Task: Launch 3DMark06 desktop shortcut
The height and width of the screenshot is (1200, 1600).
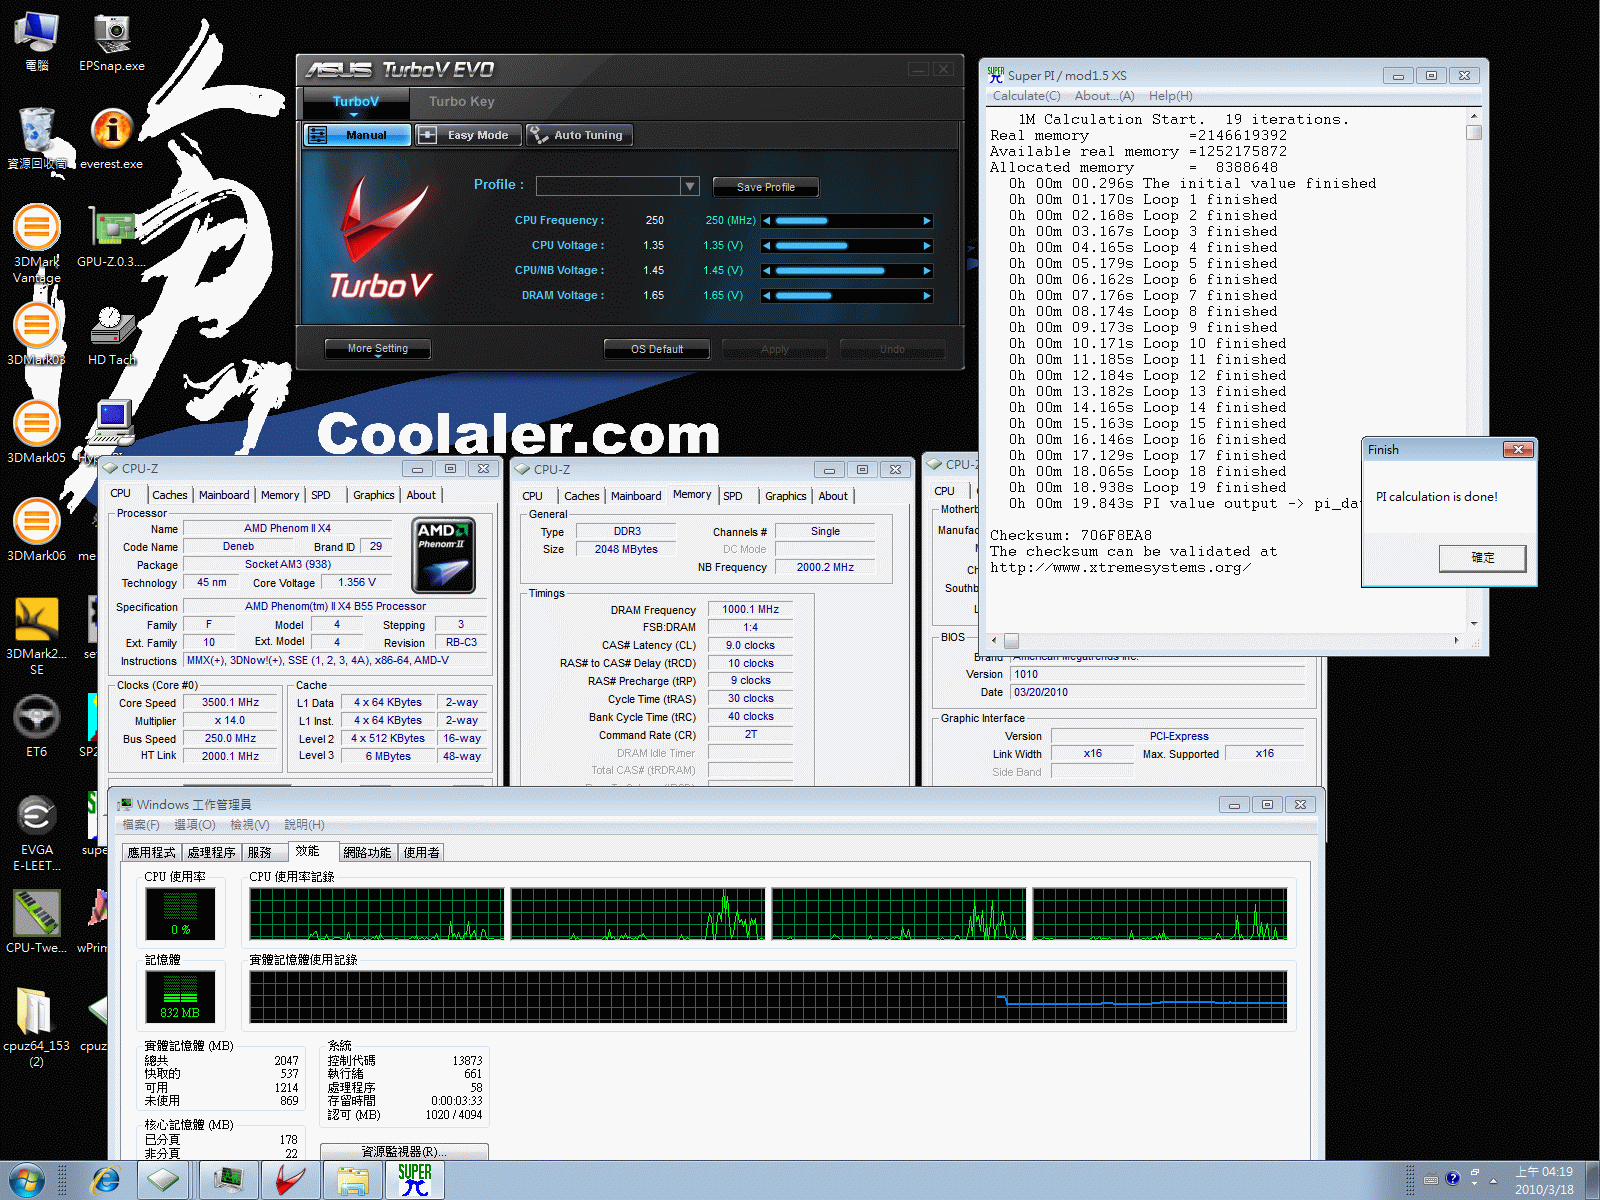Action: 37,530
